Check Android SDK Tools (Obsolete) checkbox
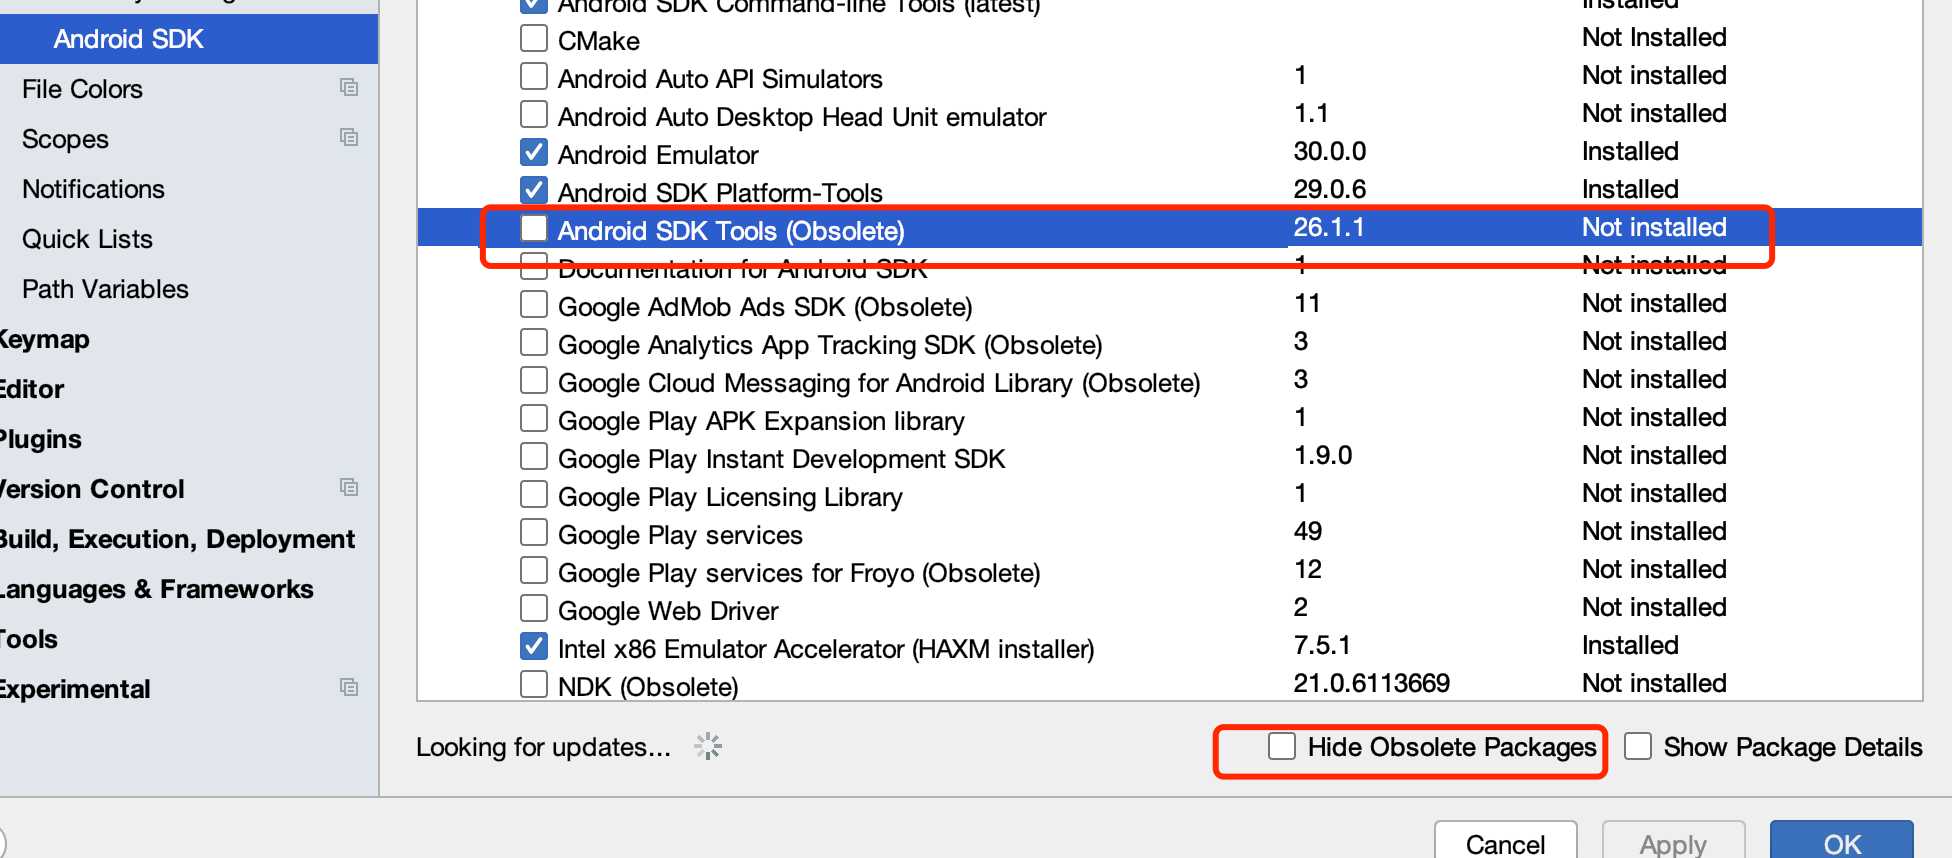Screen dimensions: 1952x858 tap(534, 228)
